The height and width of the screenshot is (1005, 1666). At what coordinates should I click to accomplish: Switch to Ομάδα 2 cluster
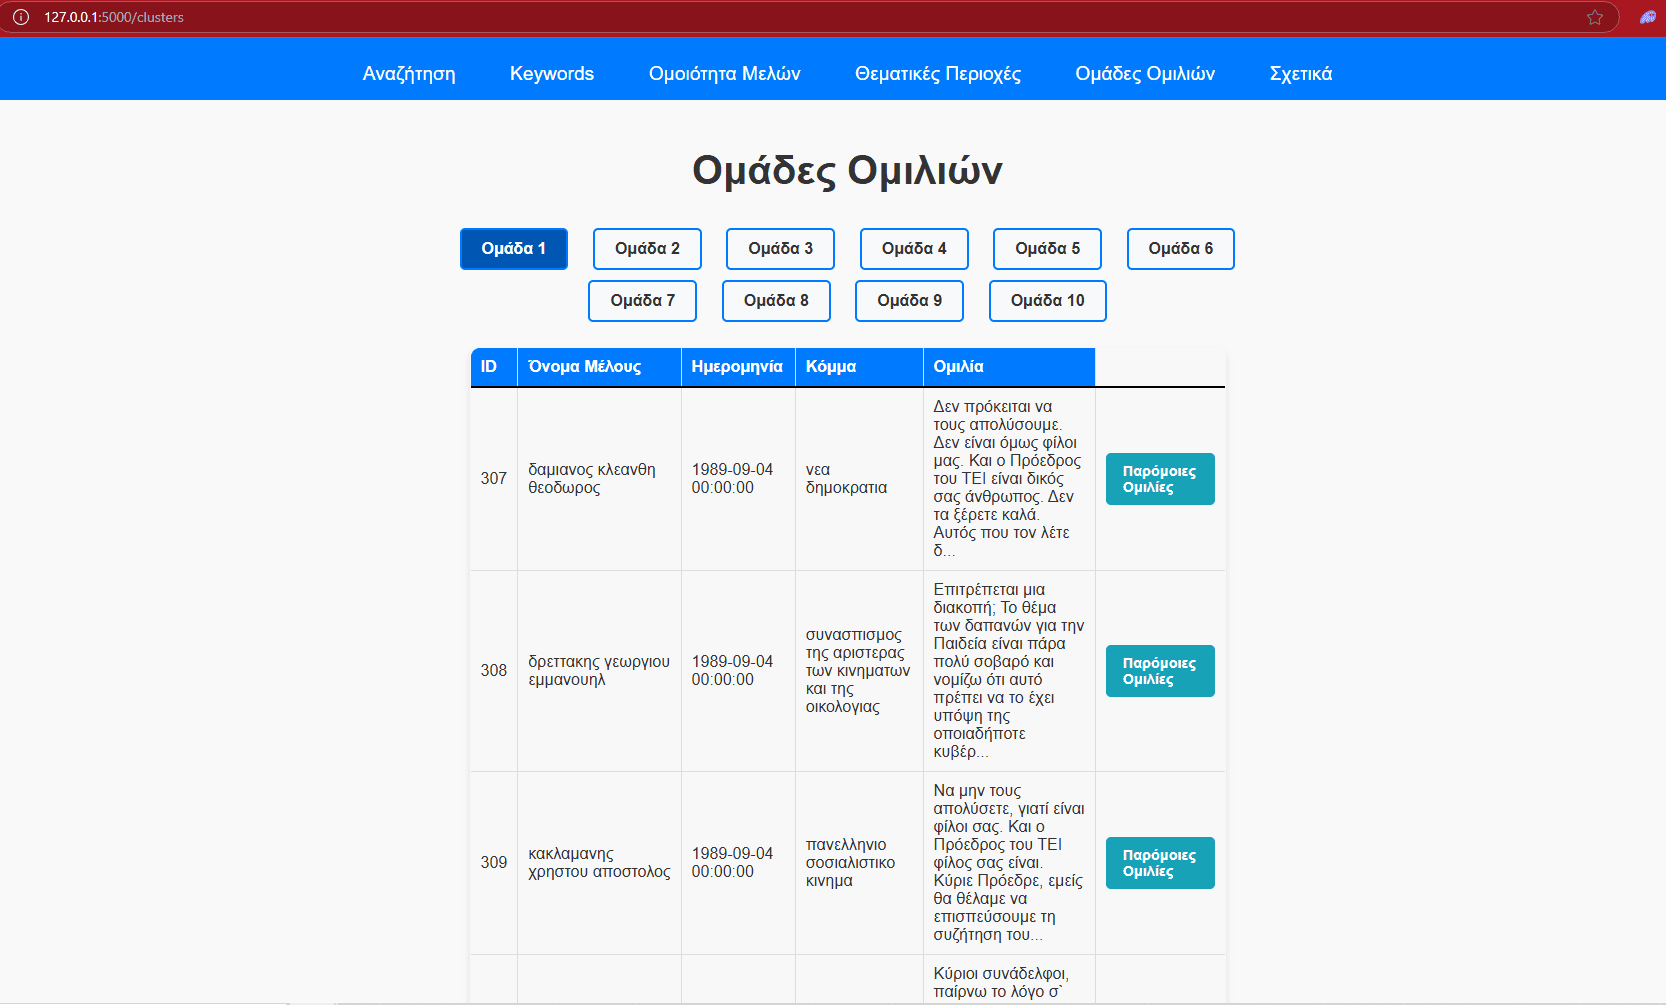[647, 249]
